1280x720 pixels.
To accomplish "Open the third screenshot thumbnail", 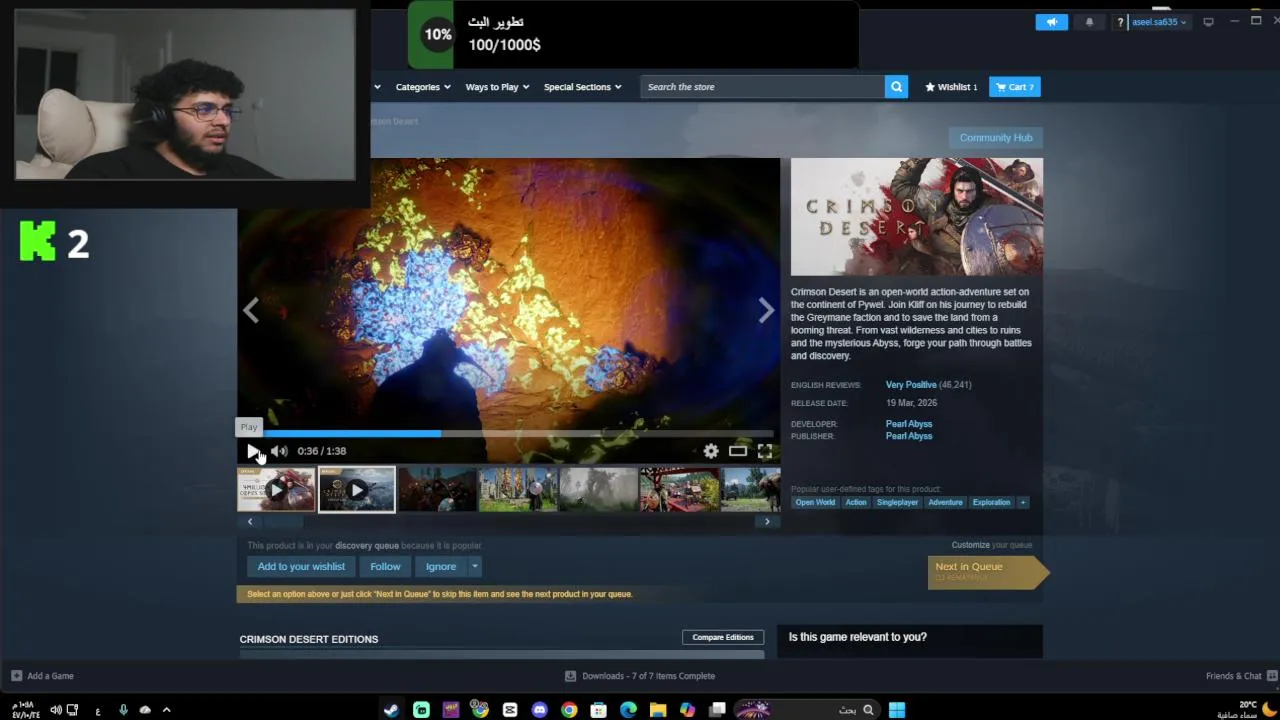I will click(598, 490).
